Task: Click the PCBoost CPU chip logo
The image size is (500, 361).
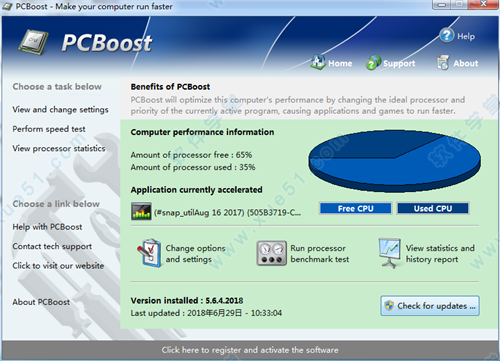Action: pyautogui.click(x=33, y=42)
